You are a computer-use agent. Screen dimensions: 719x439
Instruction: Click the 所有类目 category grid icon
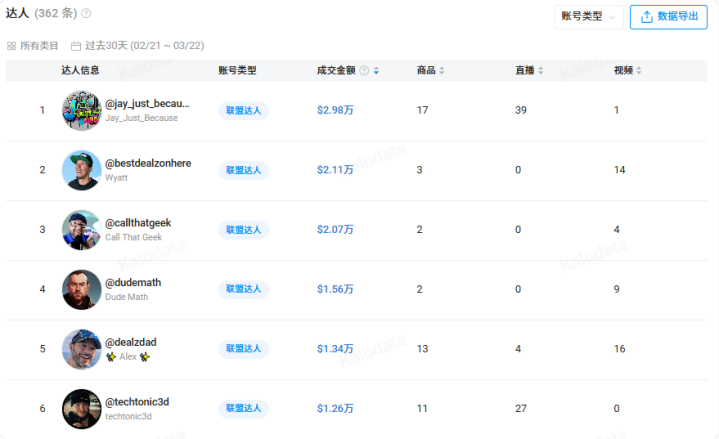(x=12, y=46)
